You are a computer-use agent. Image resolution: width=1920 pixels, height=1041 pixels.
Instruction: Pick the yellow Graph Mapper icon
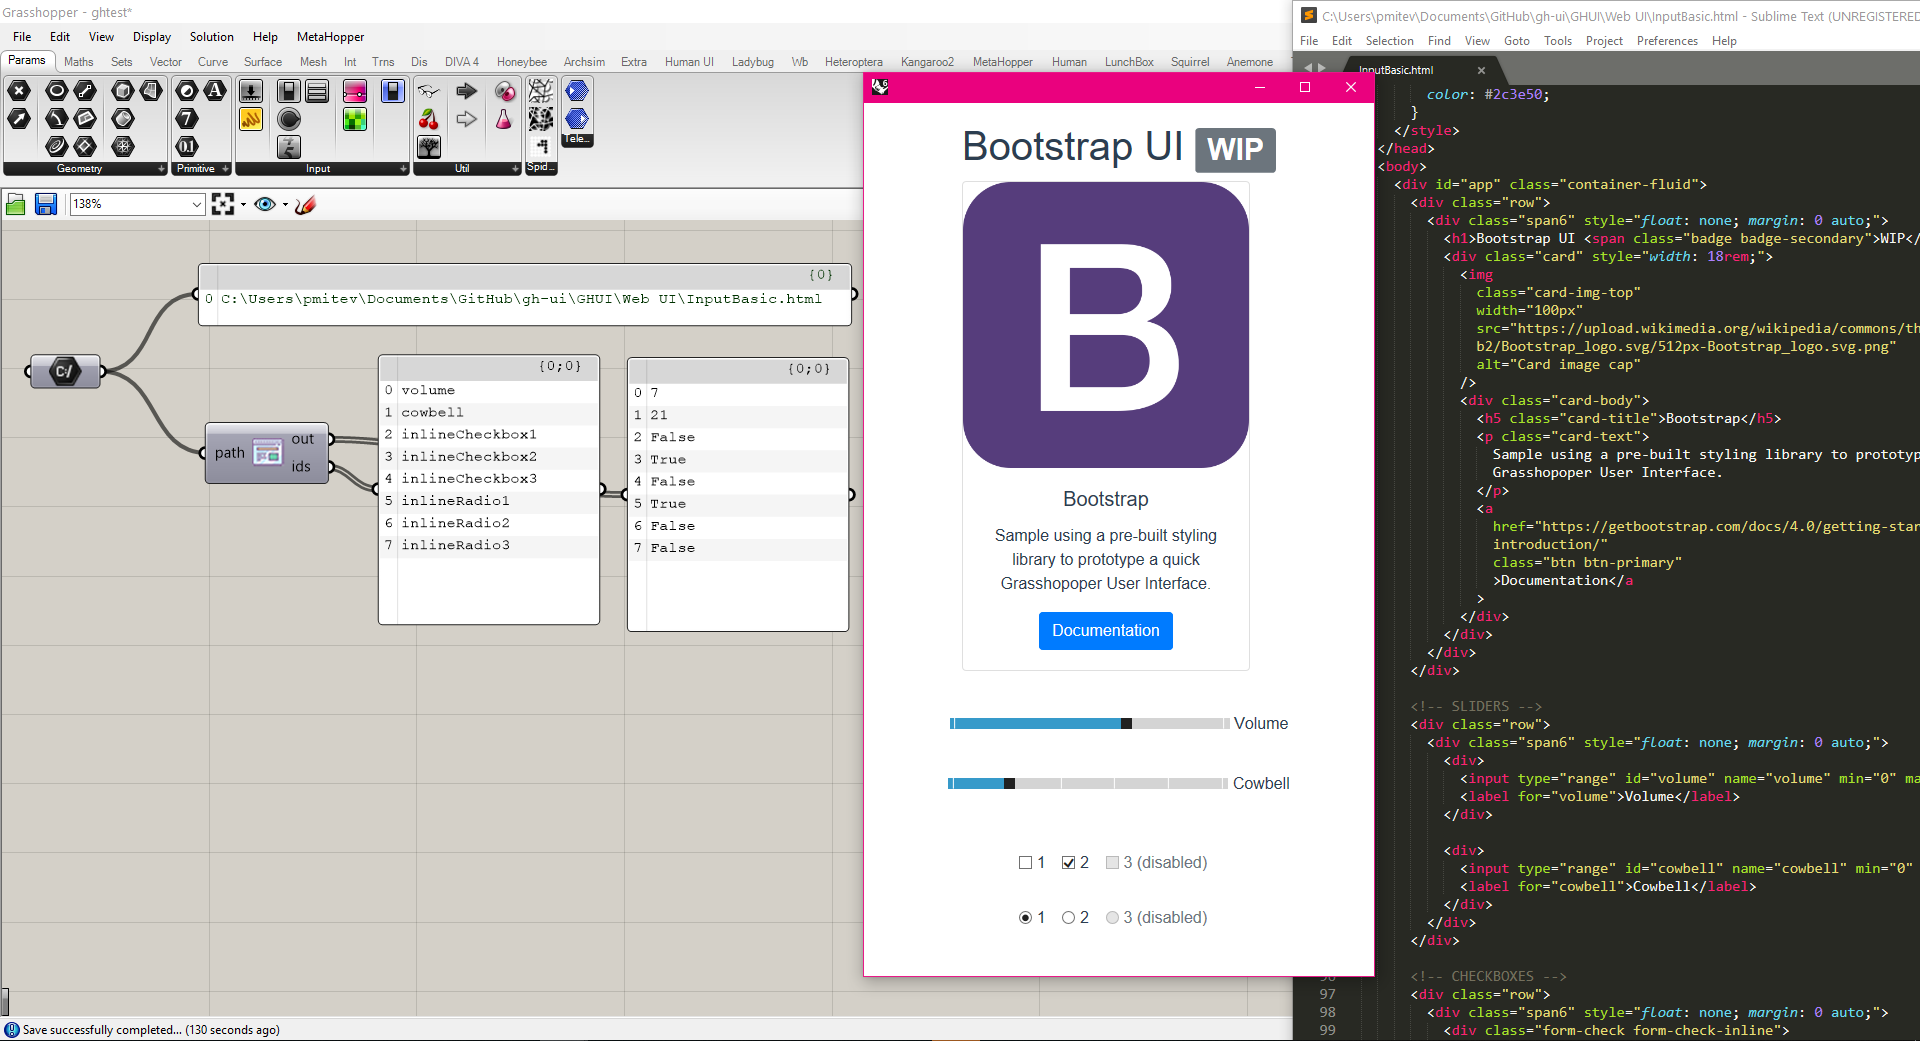click(x=251, y=120)
